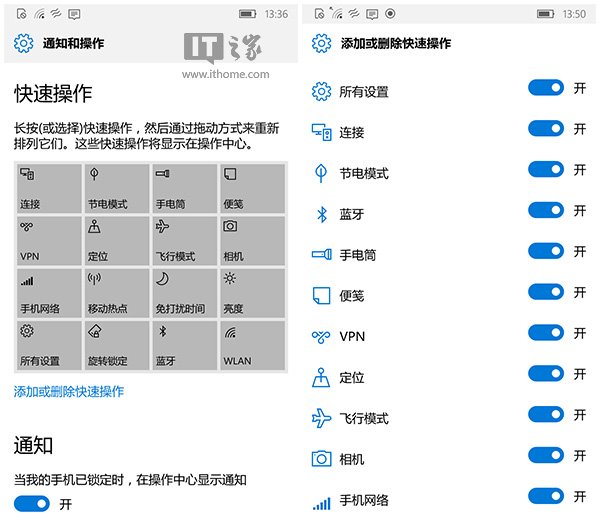Toggle the 飞行模式 quick action switch

click(x=546, y=415)
